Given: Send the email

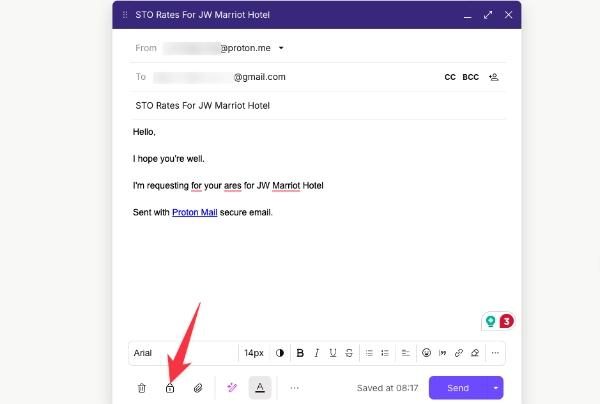Looking at the screenshot, I should (458, 388).
